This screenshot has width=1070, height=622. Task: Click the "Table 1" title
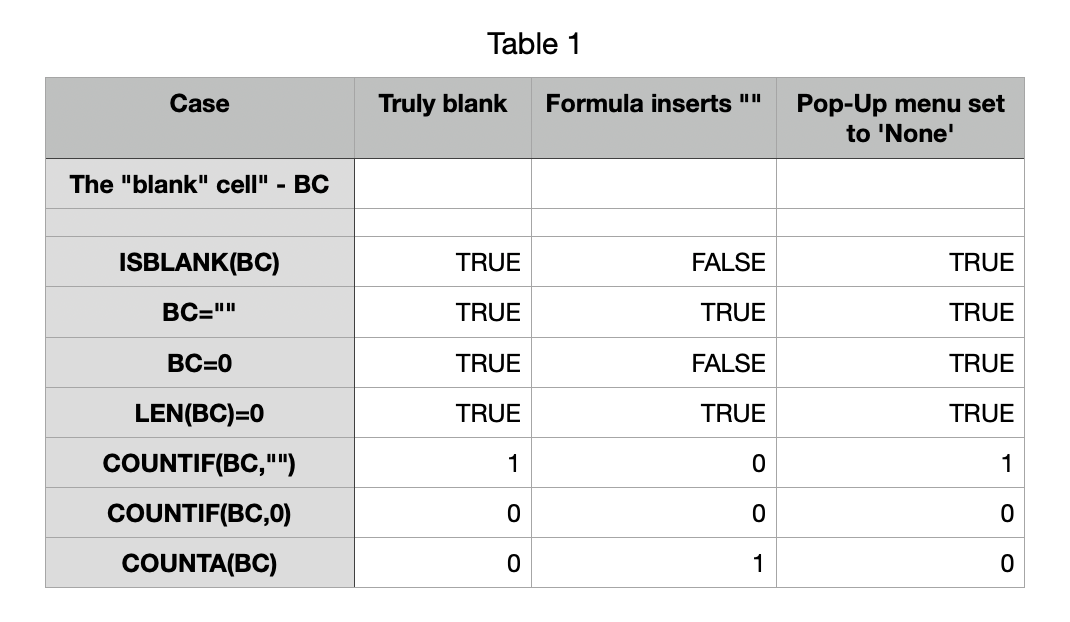tap(534, 44)
